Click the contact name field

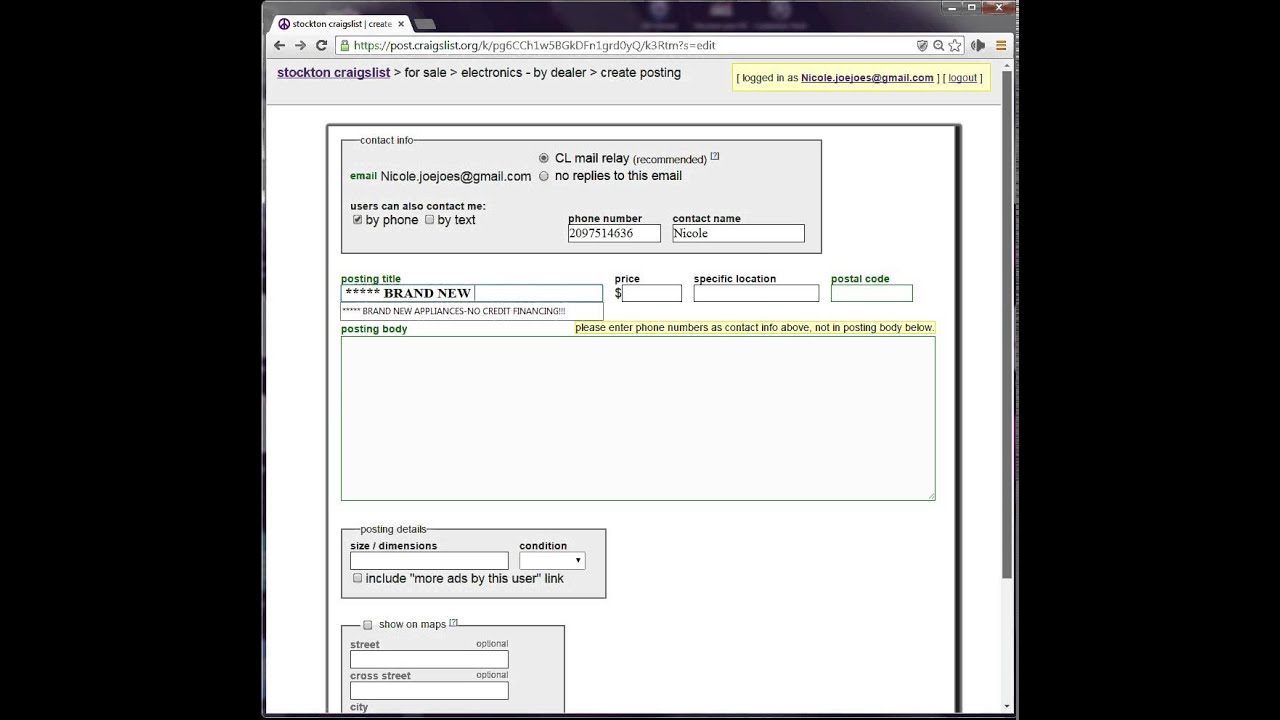click(x=738, y=233)
